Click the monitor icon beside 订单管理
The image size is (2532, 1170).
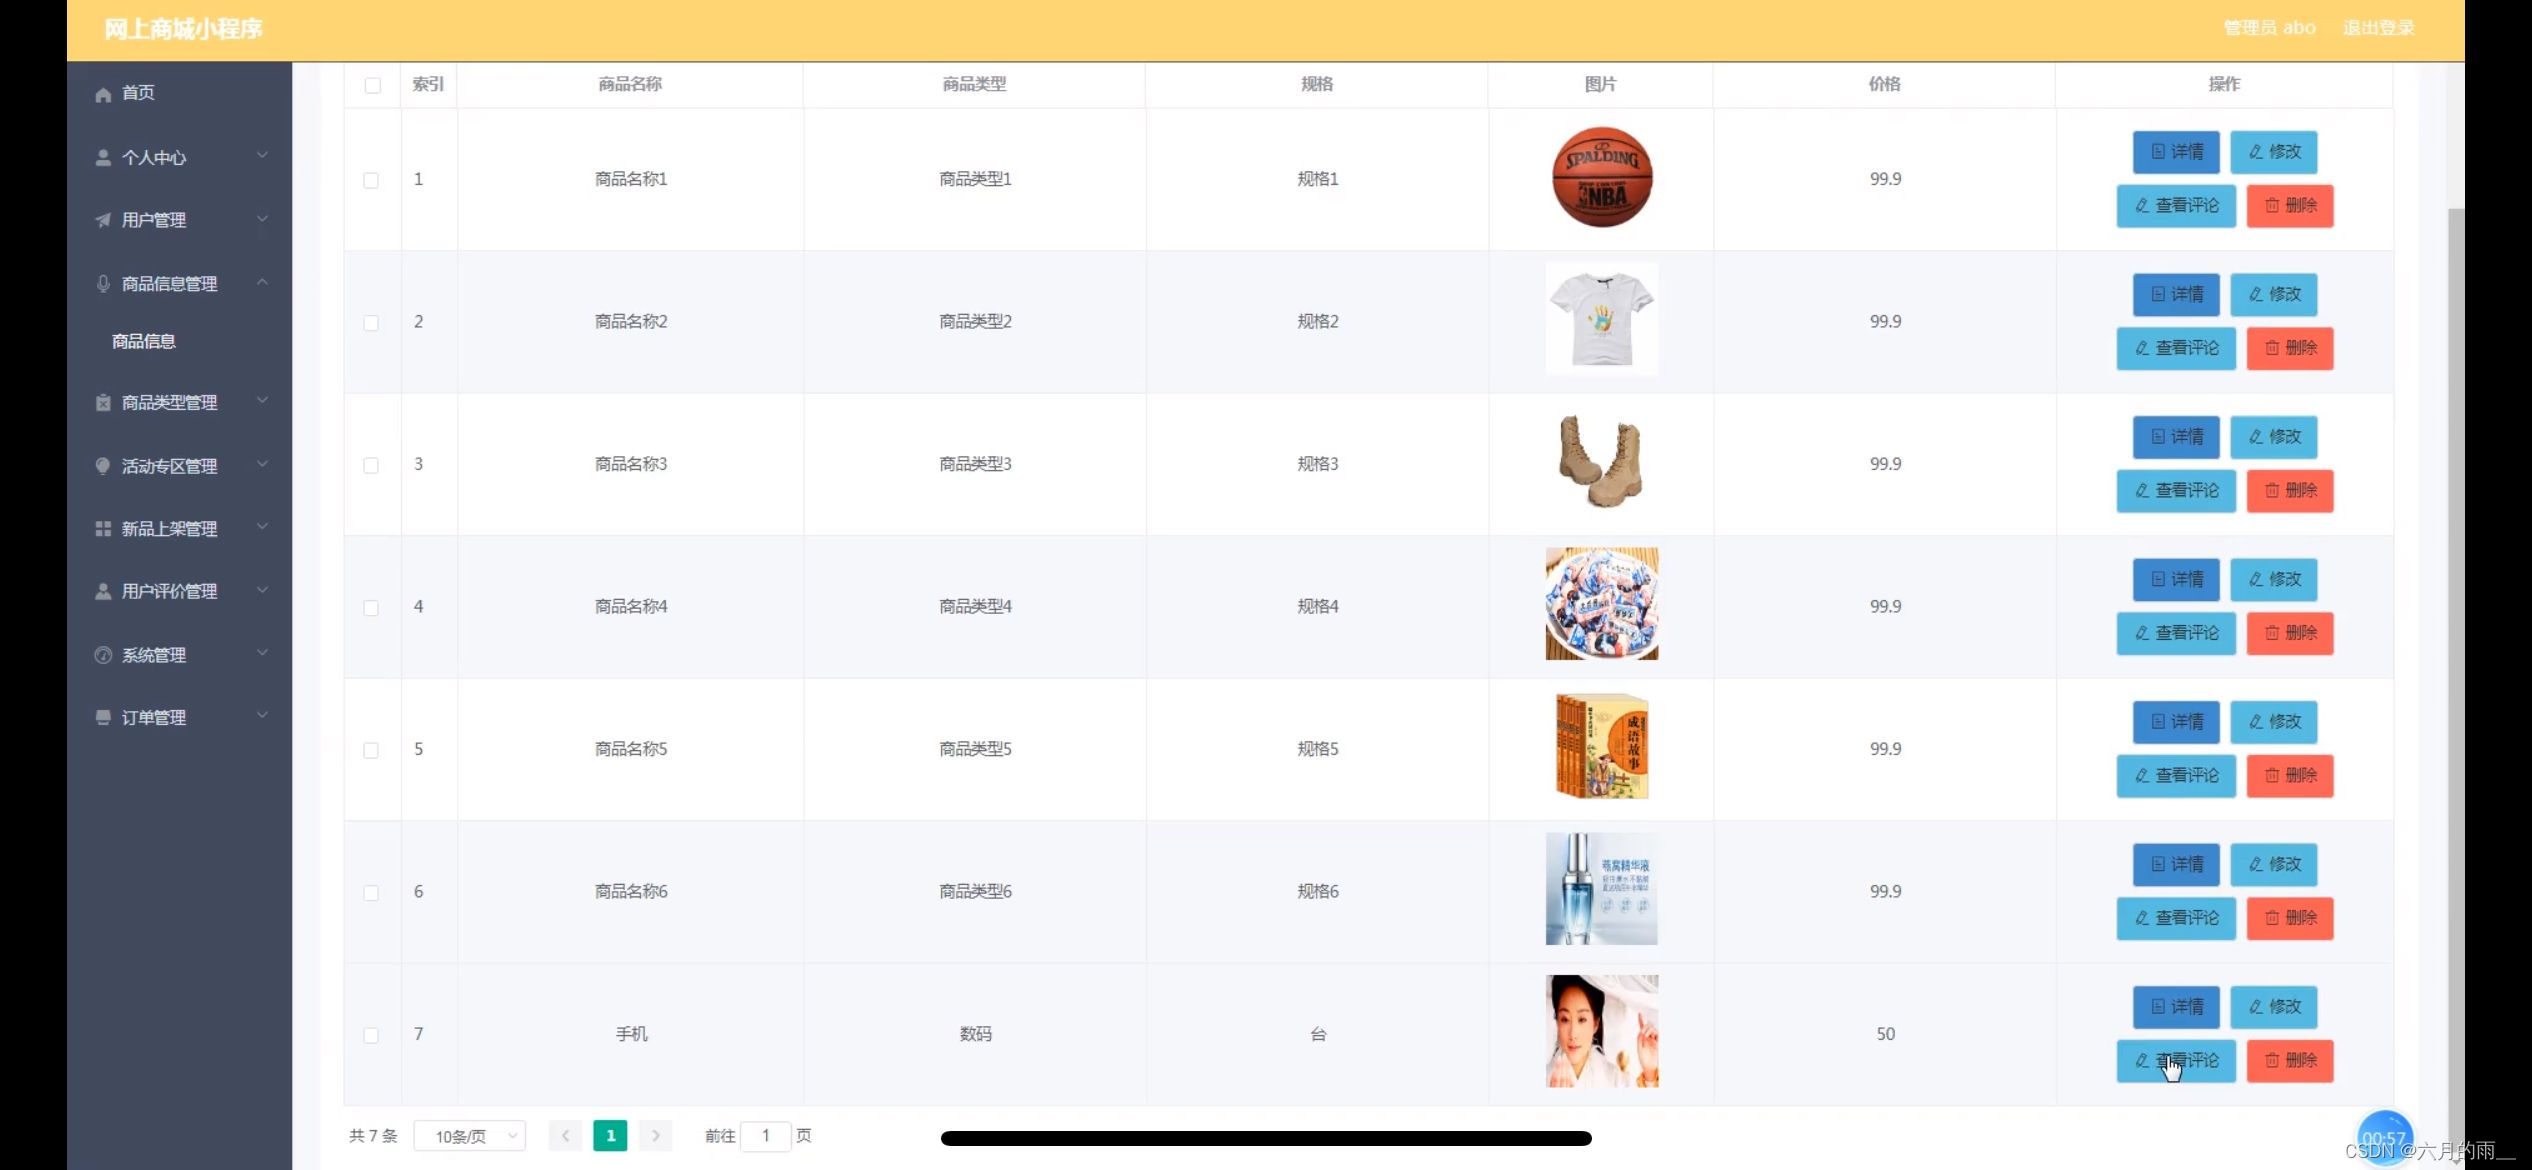pyautogui.click(x=103, y=718)
